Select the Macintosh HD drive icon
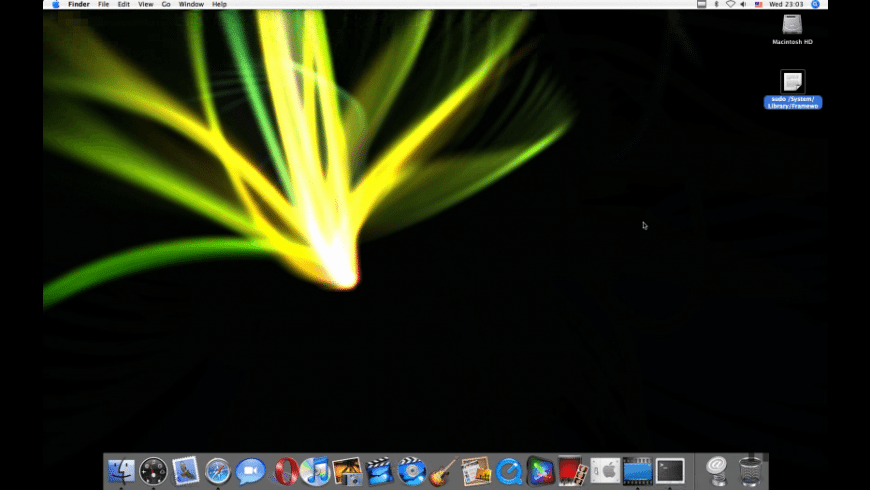The image size is (870, 490). click(792, 25)
